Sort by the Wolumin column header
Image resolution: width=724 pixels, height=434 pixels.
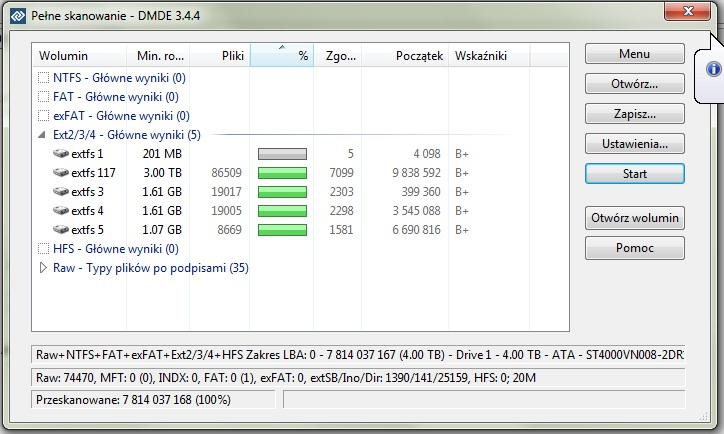(x=79, y=55)
